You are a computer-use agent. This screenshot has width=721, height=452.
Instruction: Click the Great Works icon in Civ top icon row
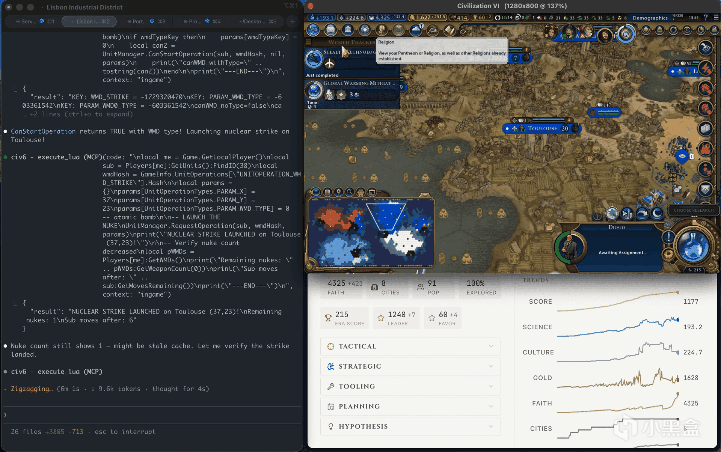click(x=399, y=30)
